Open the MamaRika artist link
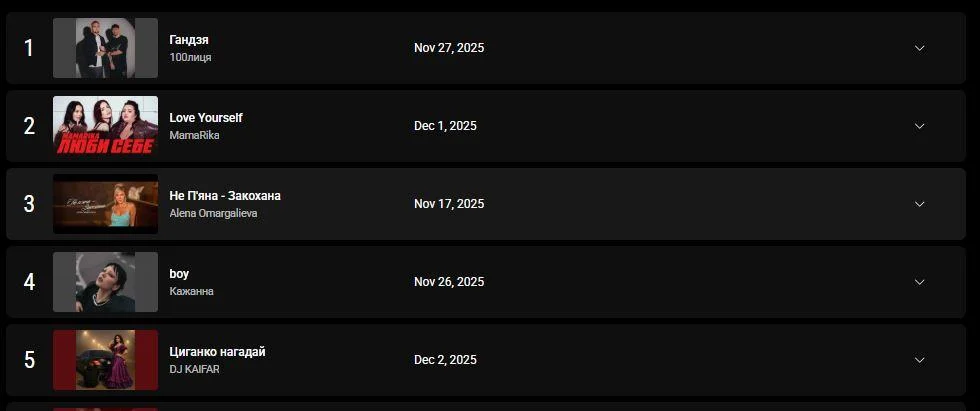Image resolution: width=980 pixels, height=411 pixels. tap(194, 135)
